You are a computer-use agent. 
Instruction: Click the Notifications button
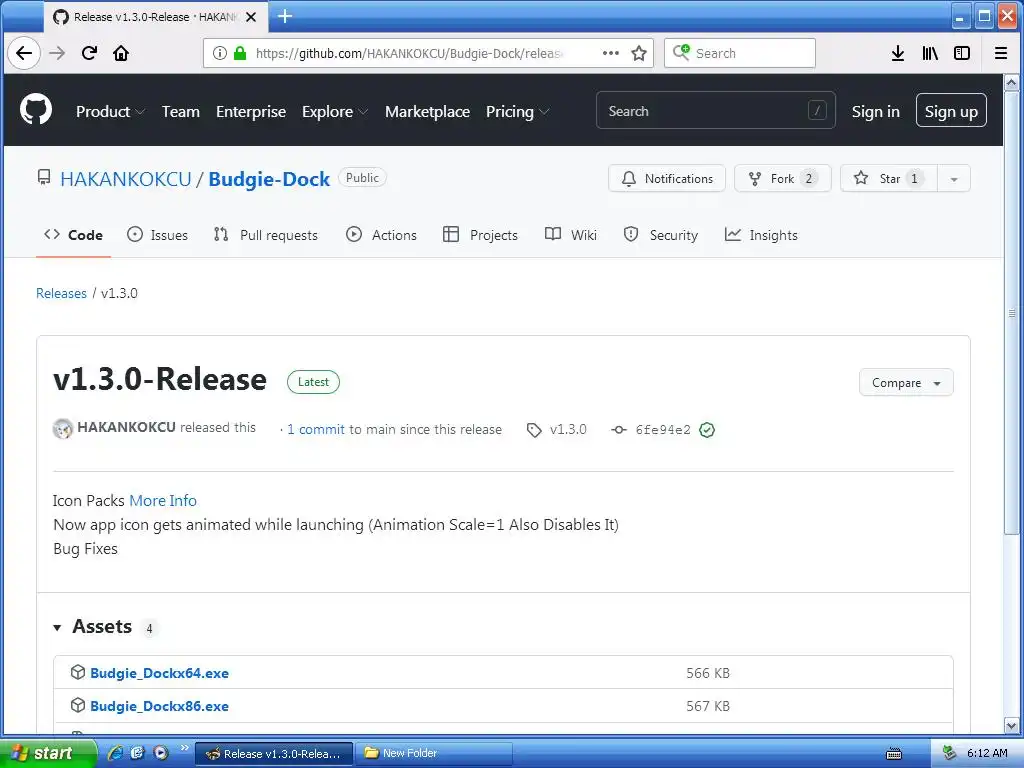coord(666,179)
